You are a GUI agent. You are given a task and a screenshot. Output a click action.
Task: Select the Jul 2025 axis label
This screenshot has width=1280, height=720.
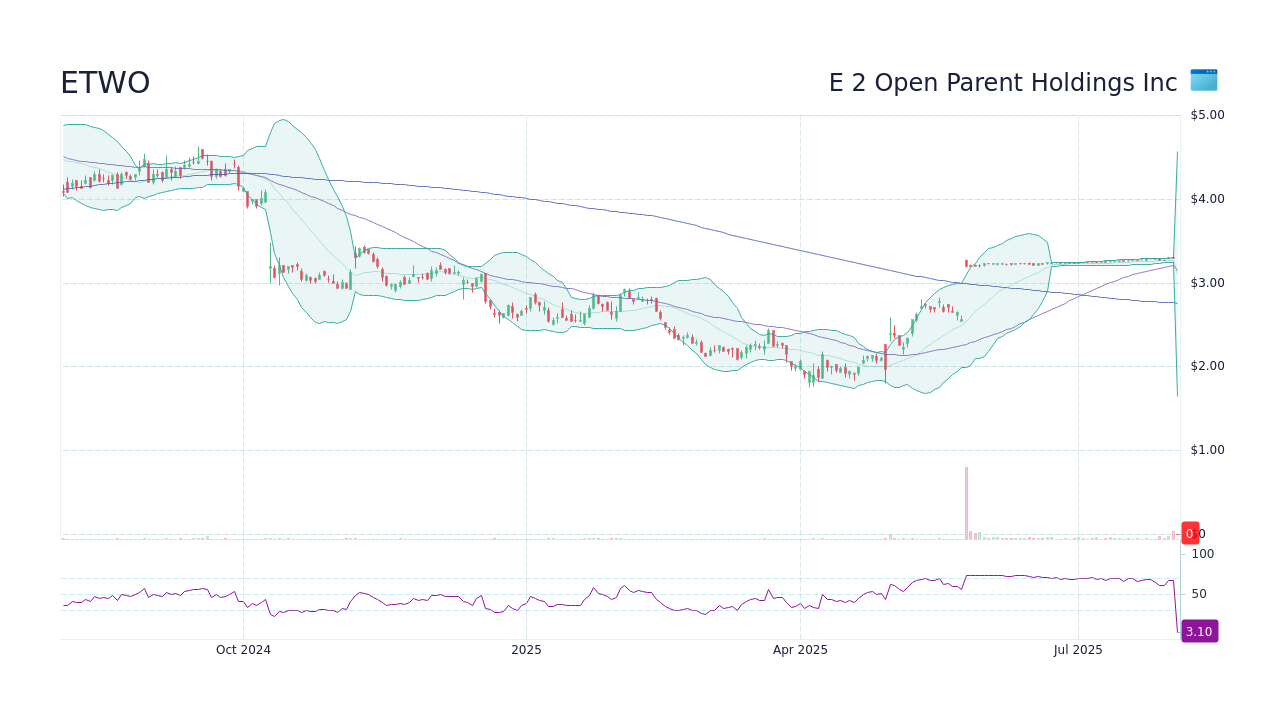1077,650
